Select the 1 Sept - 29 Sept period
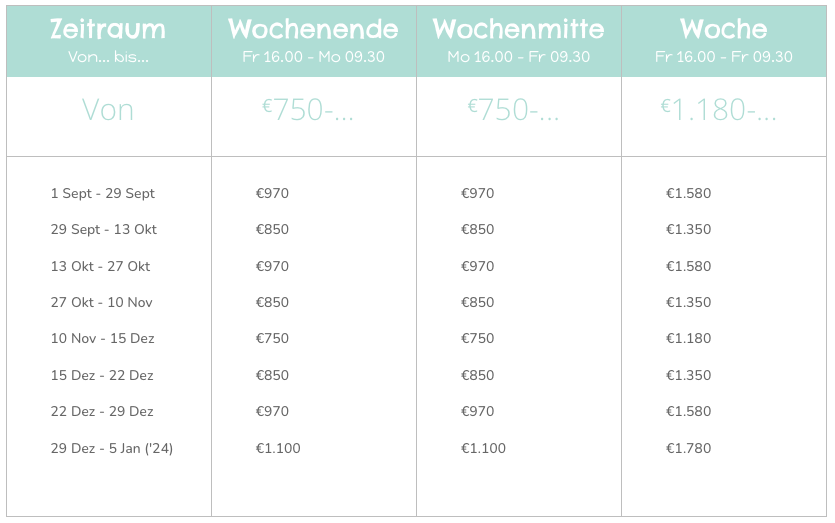The height and width of the screenshot is (523, 835). [x=103, y=193]
